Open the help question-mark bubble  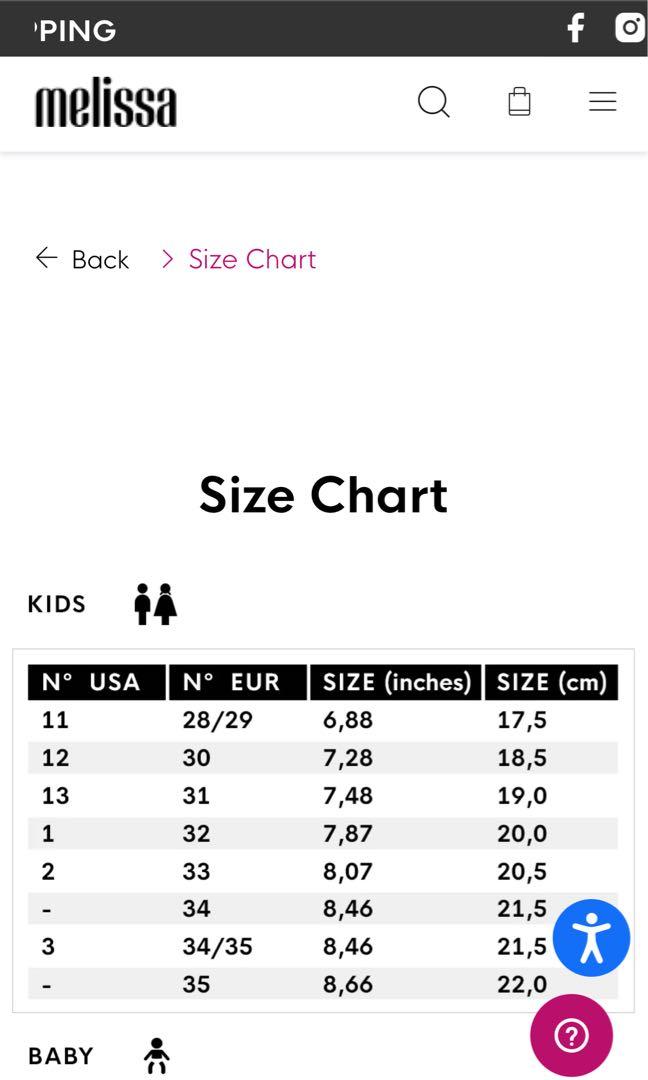pyautogui.click(x=571, y=1035)
